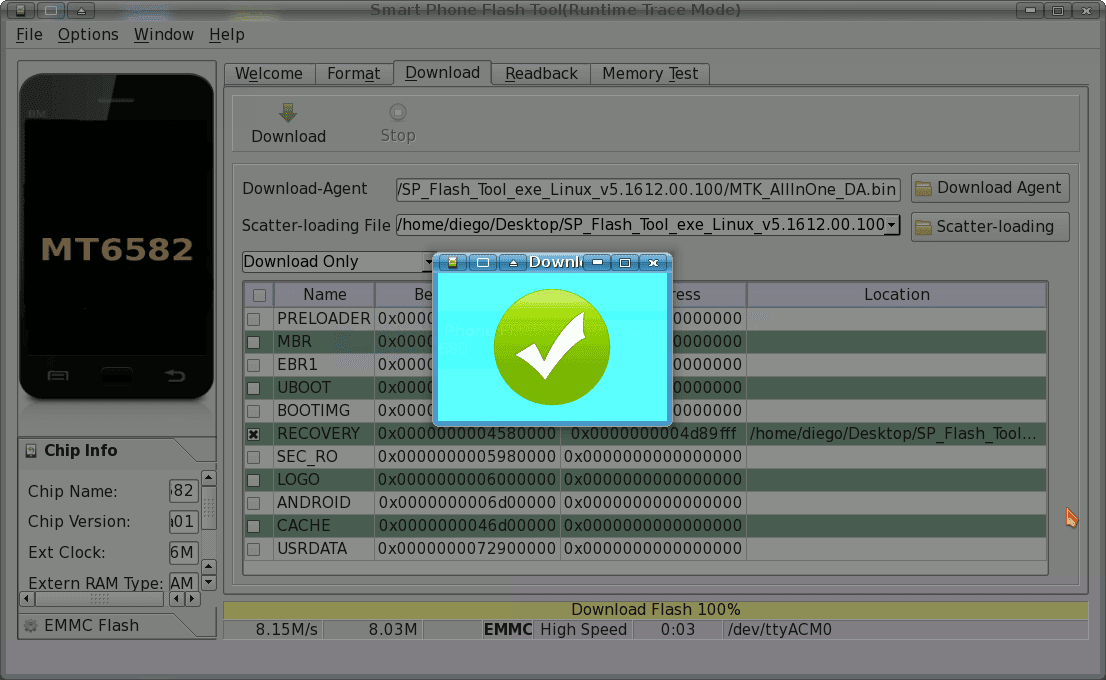Click the green checkmark in the success dialog
This screenshot has width=1106, height=680.
click(551, 347)
